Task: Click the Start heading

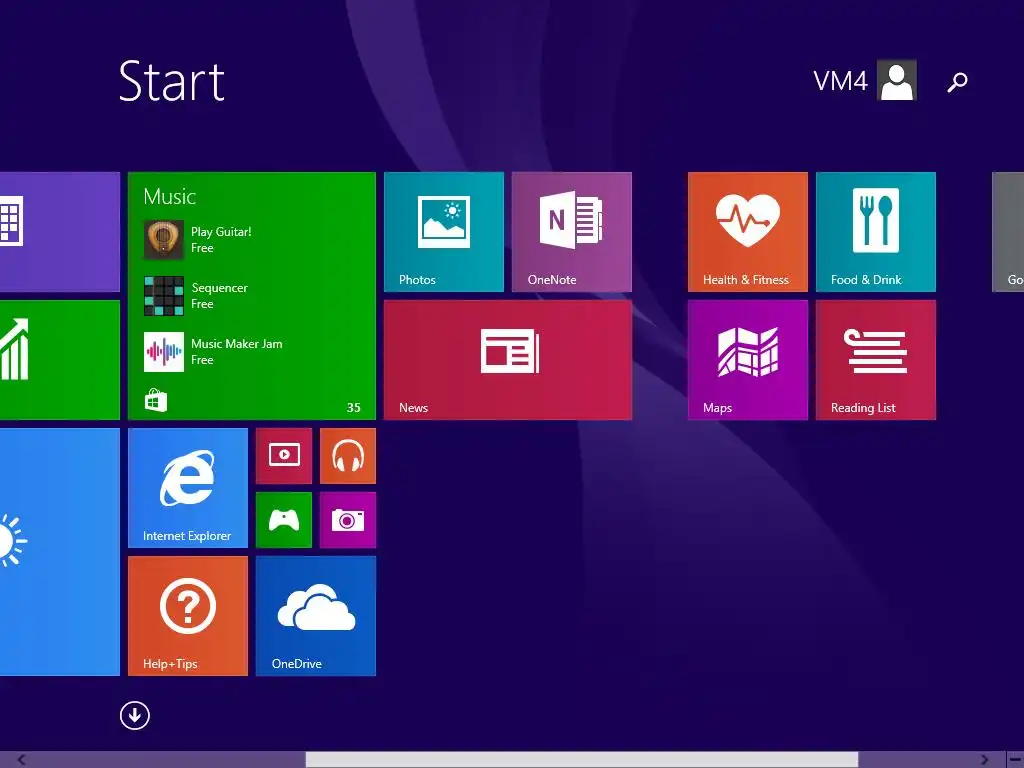Action: pos(172,82)
